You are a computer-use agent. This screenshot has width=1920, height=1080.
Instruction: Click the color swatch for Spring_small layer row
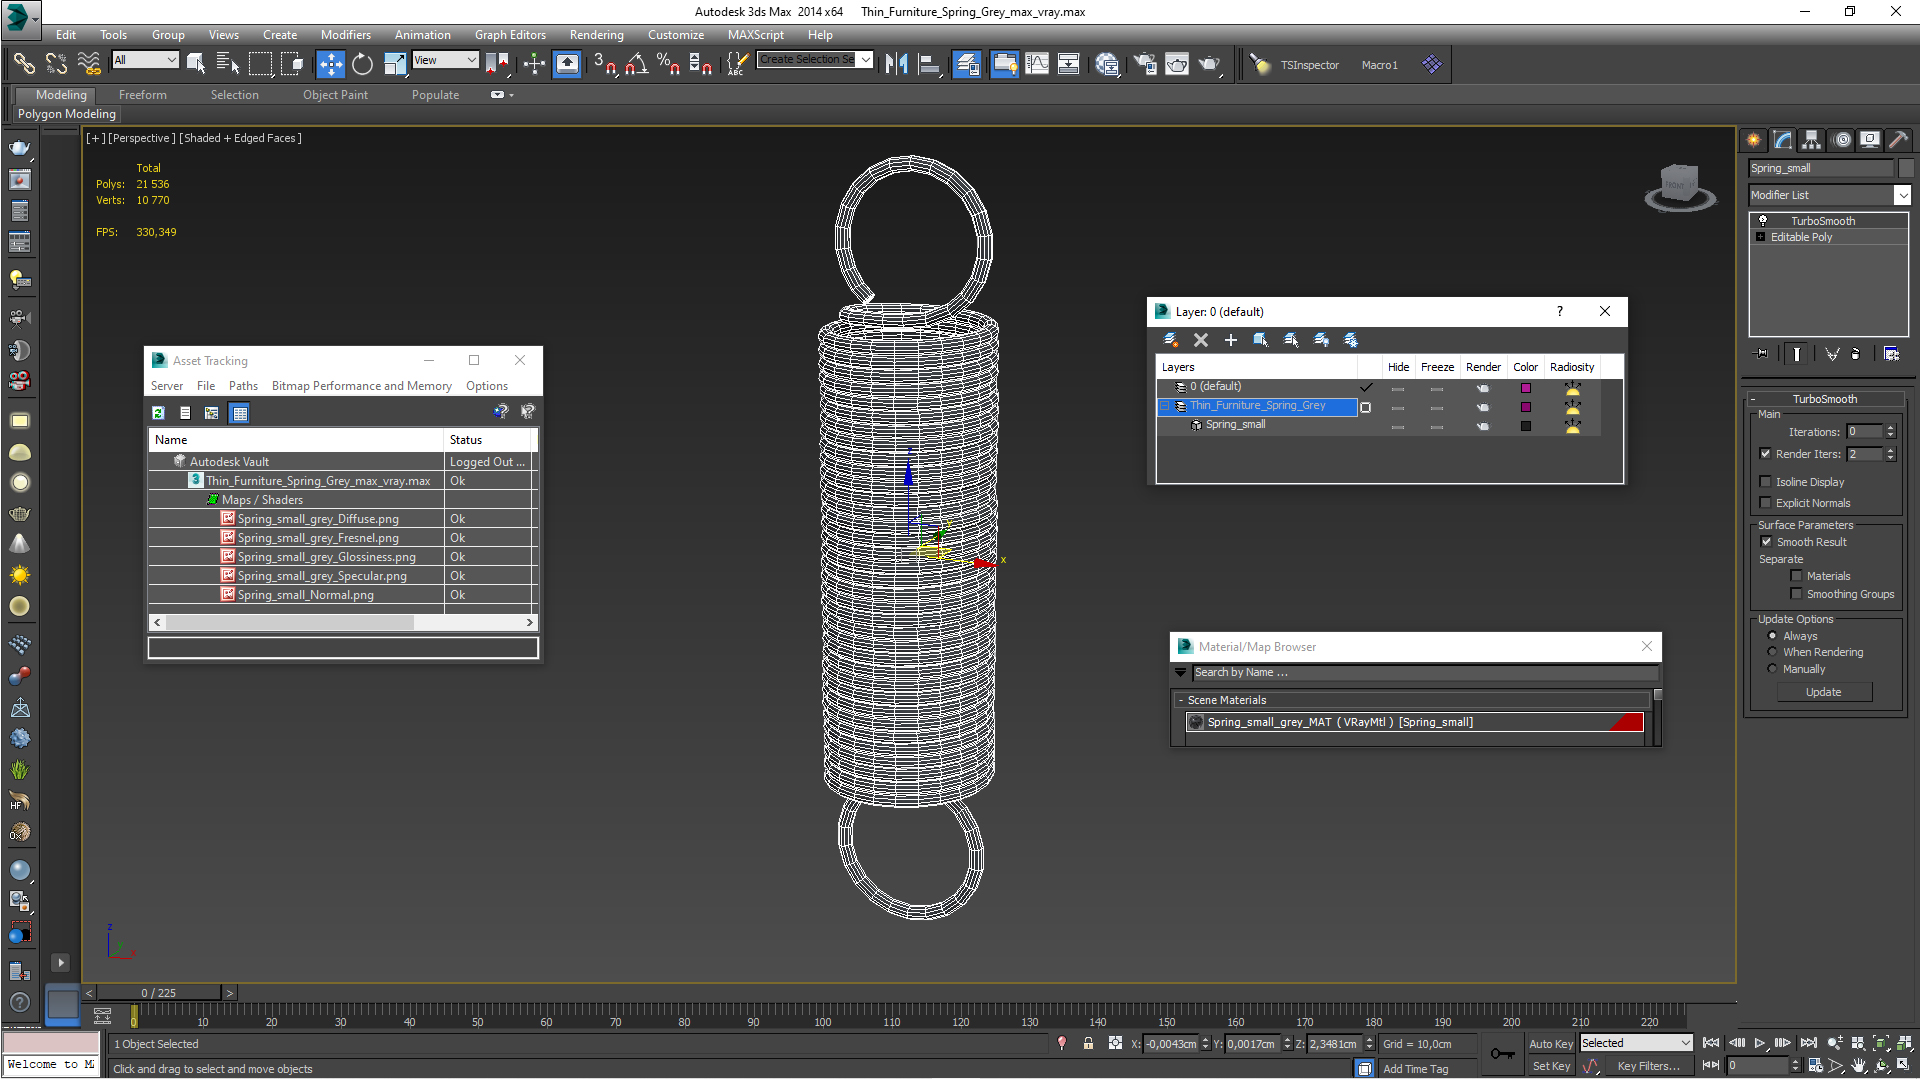coord(1526,426)
